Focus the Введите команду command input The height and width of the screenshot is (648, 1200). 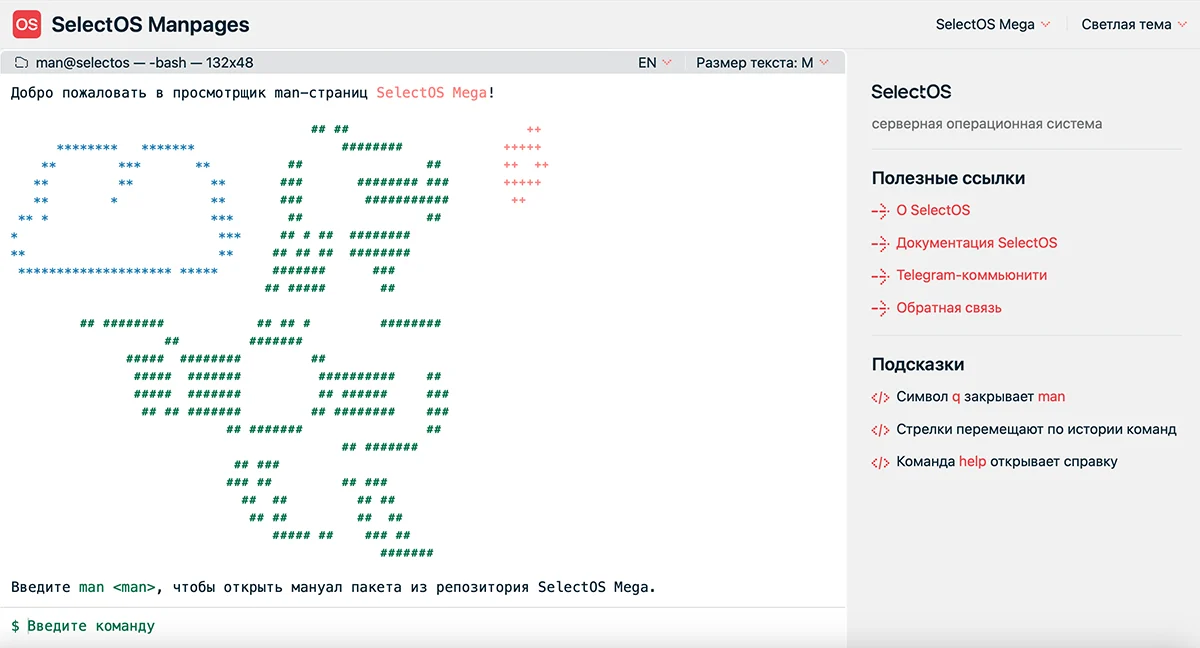[400, 626]
